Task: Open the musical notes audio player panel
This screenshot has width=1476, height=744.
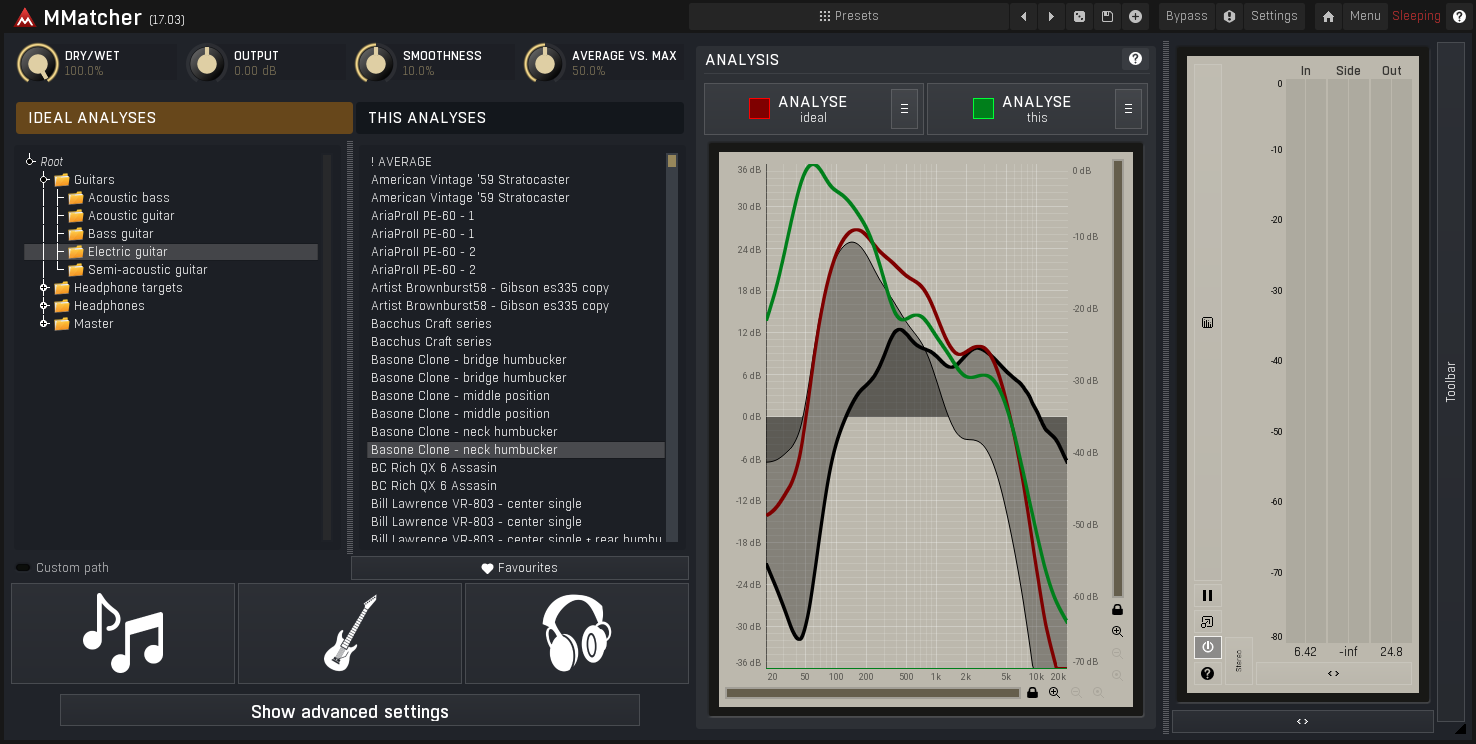Action: point(122,632)
